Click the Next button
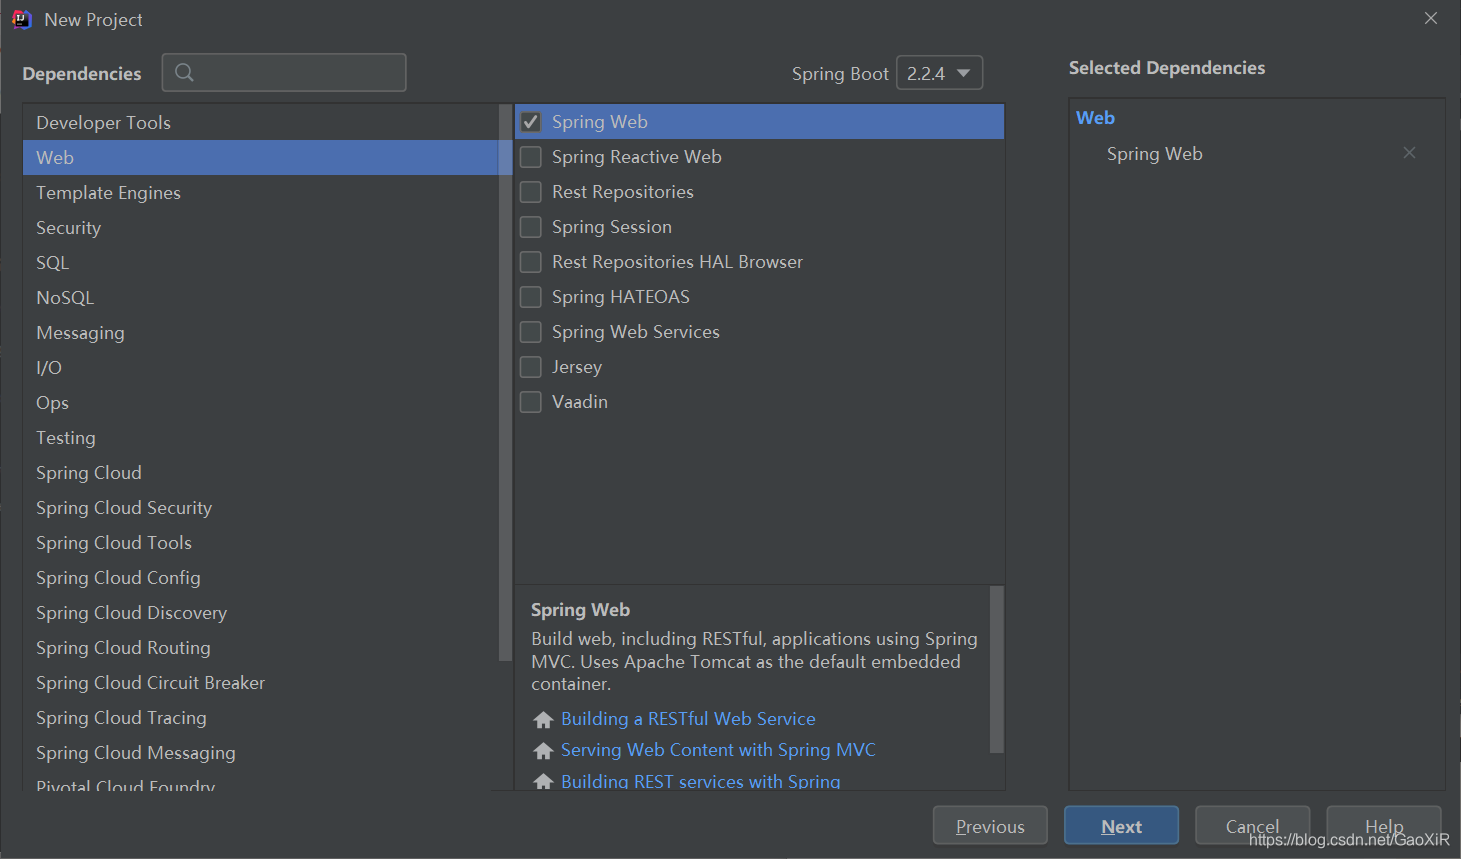Viewport: 1461px width, 859px height. (1121, 826)
